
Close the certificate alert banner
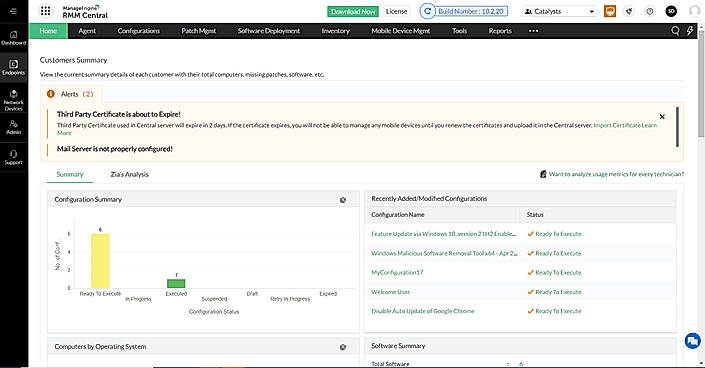pyautogui.click(x=662, y=117)
